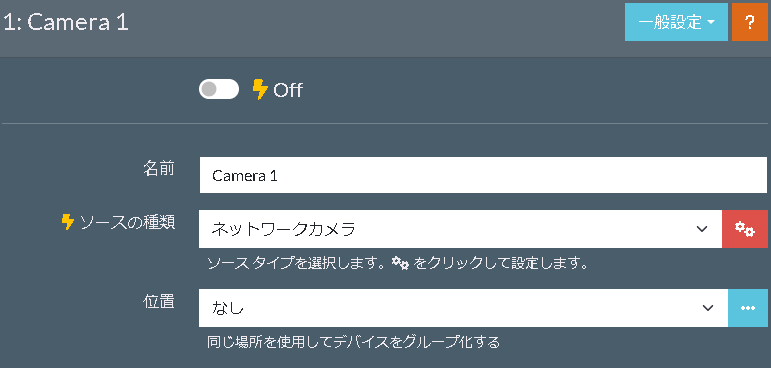Image resolution: width=771 pixels, height=368 pixels.
Task: Click the chevron arrow in the 位置 combo
Action: pyautogui.click(x=708, y=308)
